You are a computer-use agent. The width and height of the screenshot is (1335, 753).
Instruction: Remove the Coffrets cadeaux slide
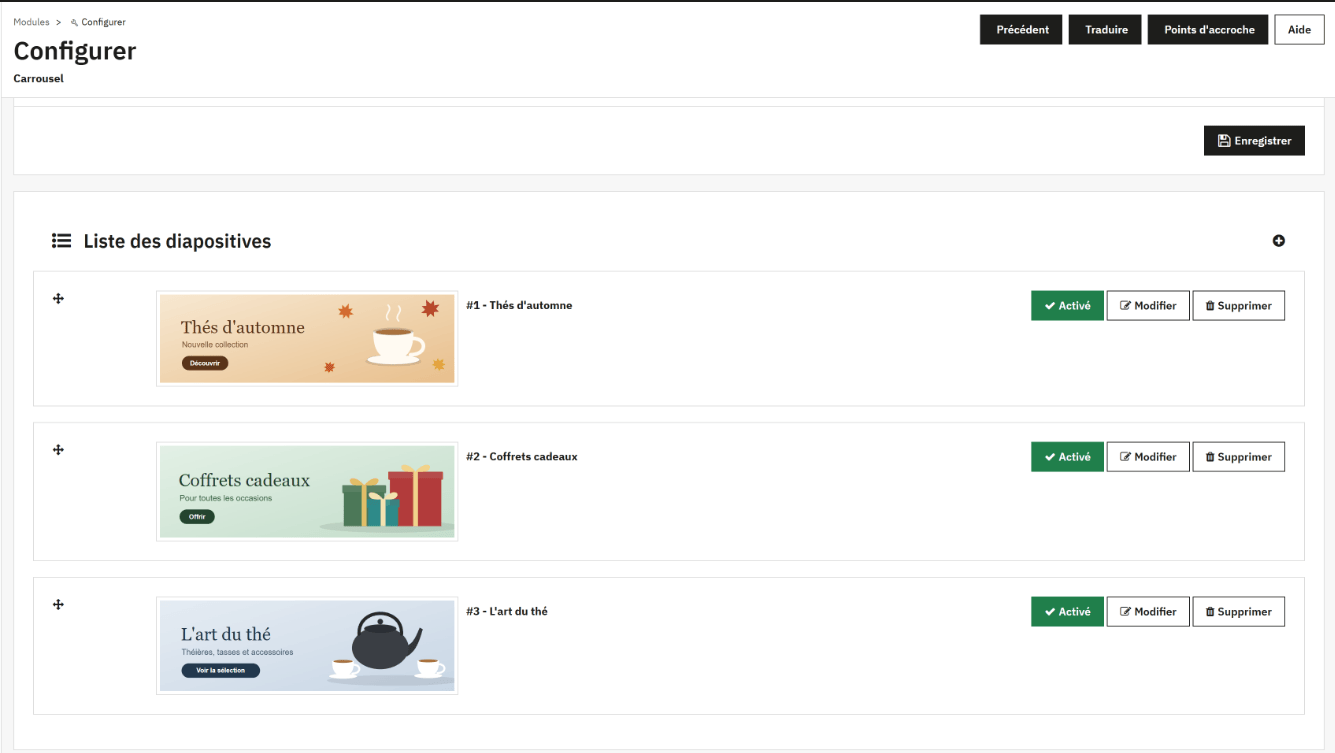pos(1238,457)
